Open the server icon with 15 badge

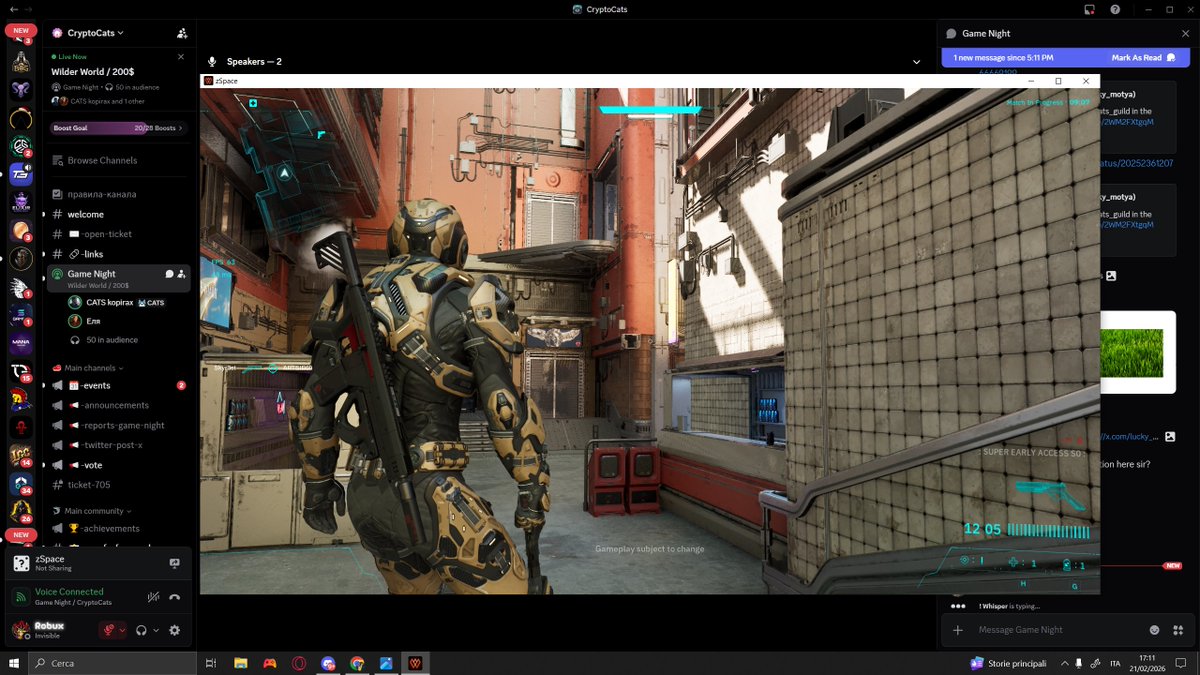pyautogui.click(x=21, y=372)
